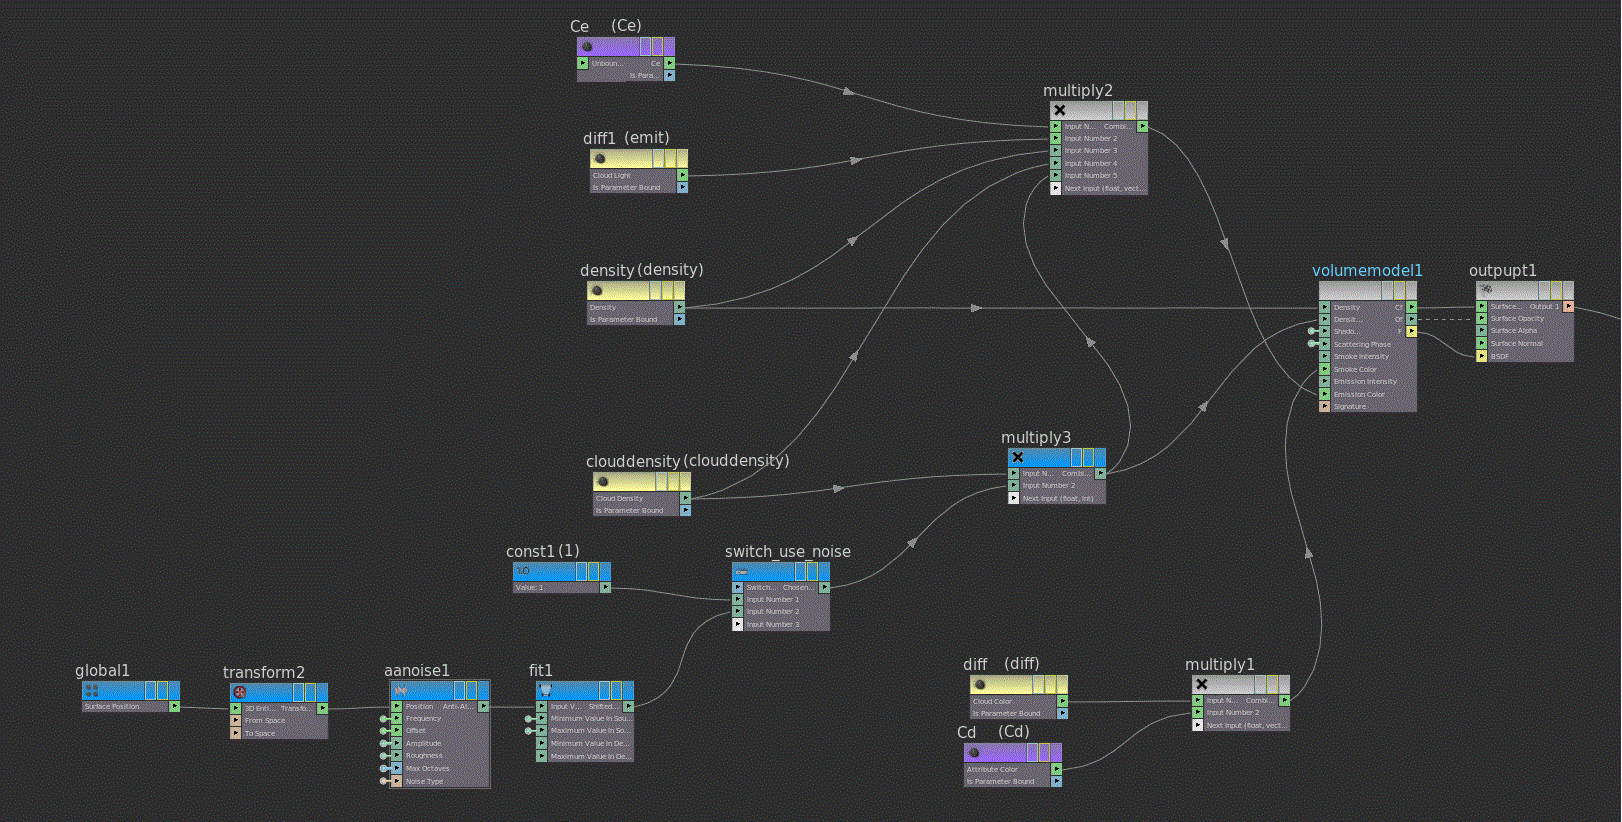Click outpupt1's BSDF input connector
The image size is (1622, 822).
tap(1482, 356)
